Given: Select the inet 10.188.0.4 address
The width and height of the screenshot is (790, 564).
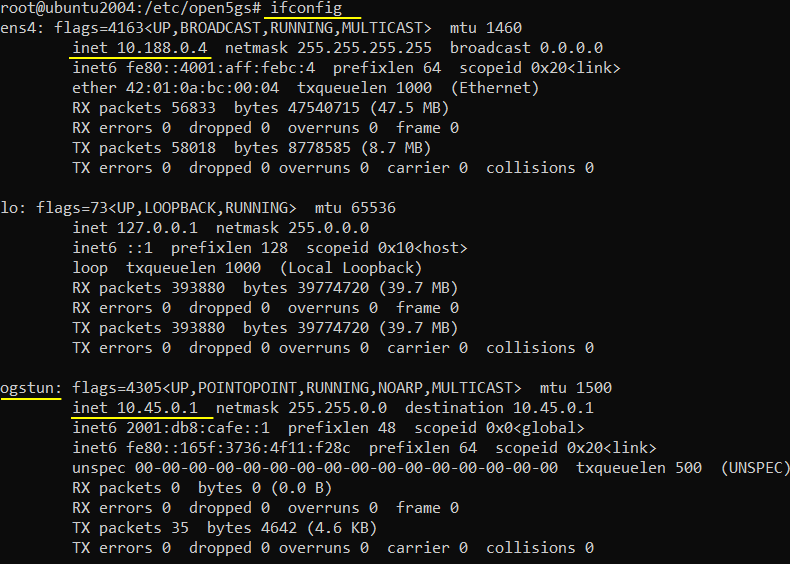Looking at the screenshot, I should tap(140, 48).
